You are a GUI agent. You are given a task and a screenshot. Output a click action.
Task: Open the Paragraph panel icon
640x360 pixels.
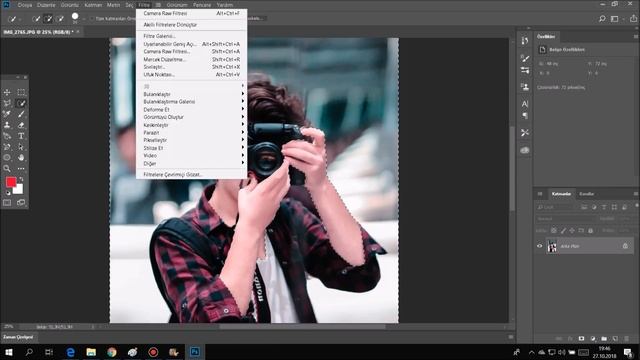(525, 116)
